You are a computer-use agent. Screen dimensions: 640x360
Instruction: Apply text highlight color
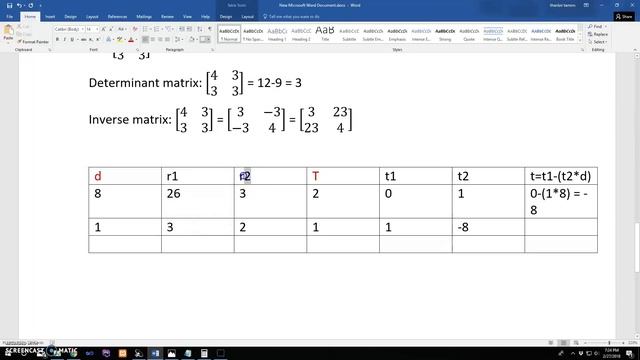tap(119, 40)
